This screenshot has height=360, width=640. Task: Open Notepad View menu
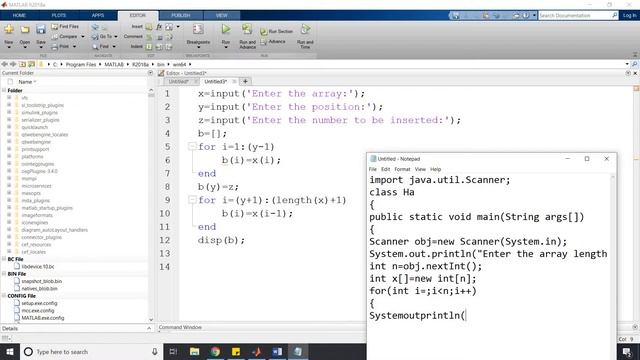[x=420, y=169]
